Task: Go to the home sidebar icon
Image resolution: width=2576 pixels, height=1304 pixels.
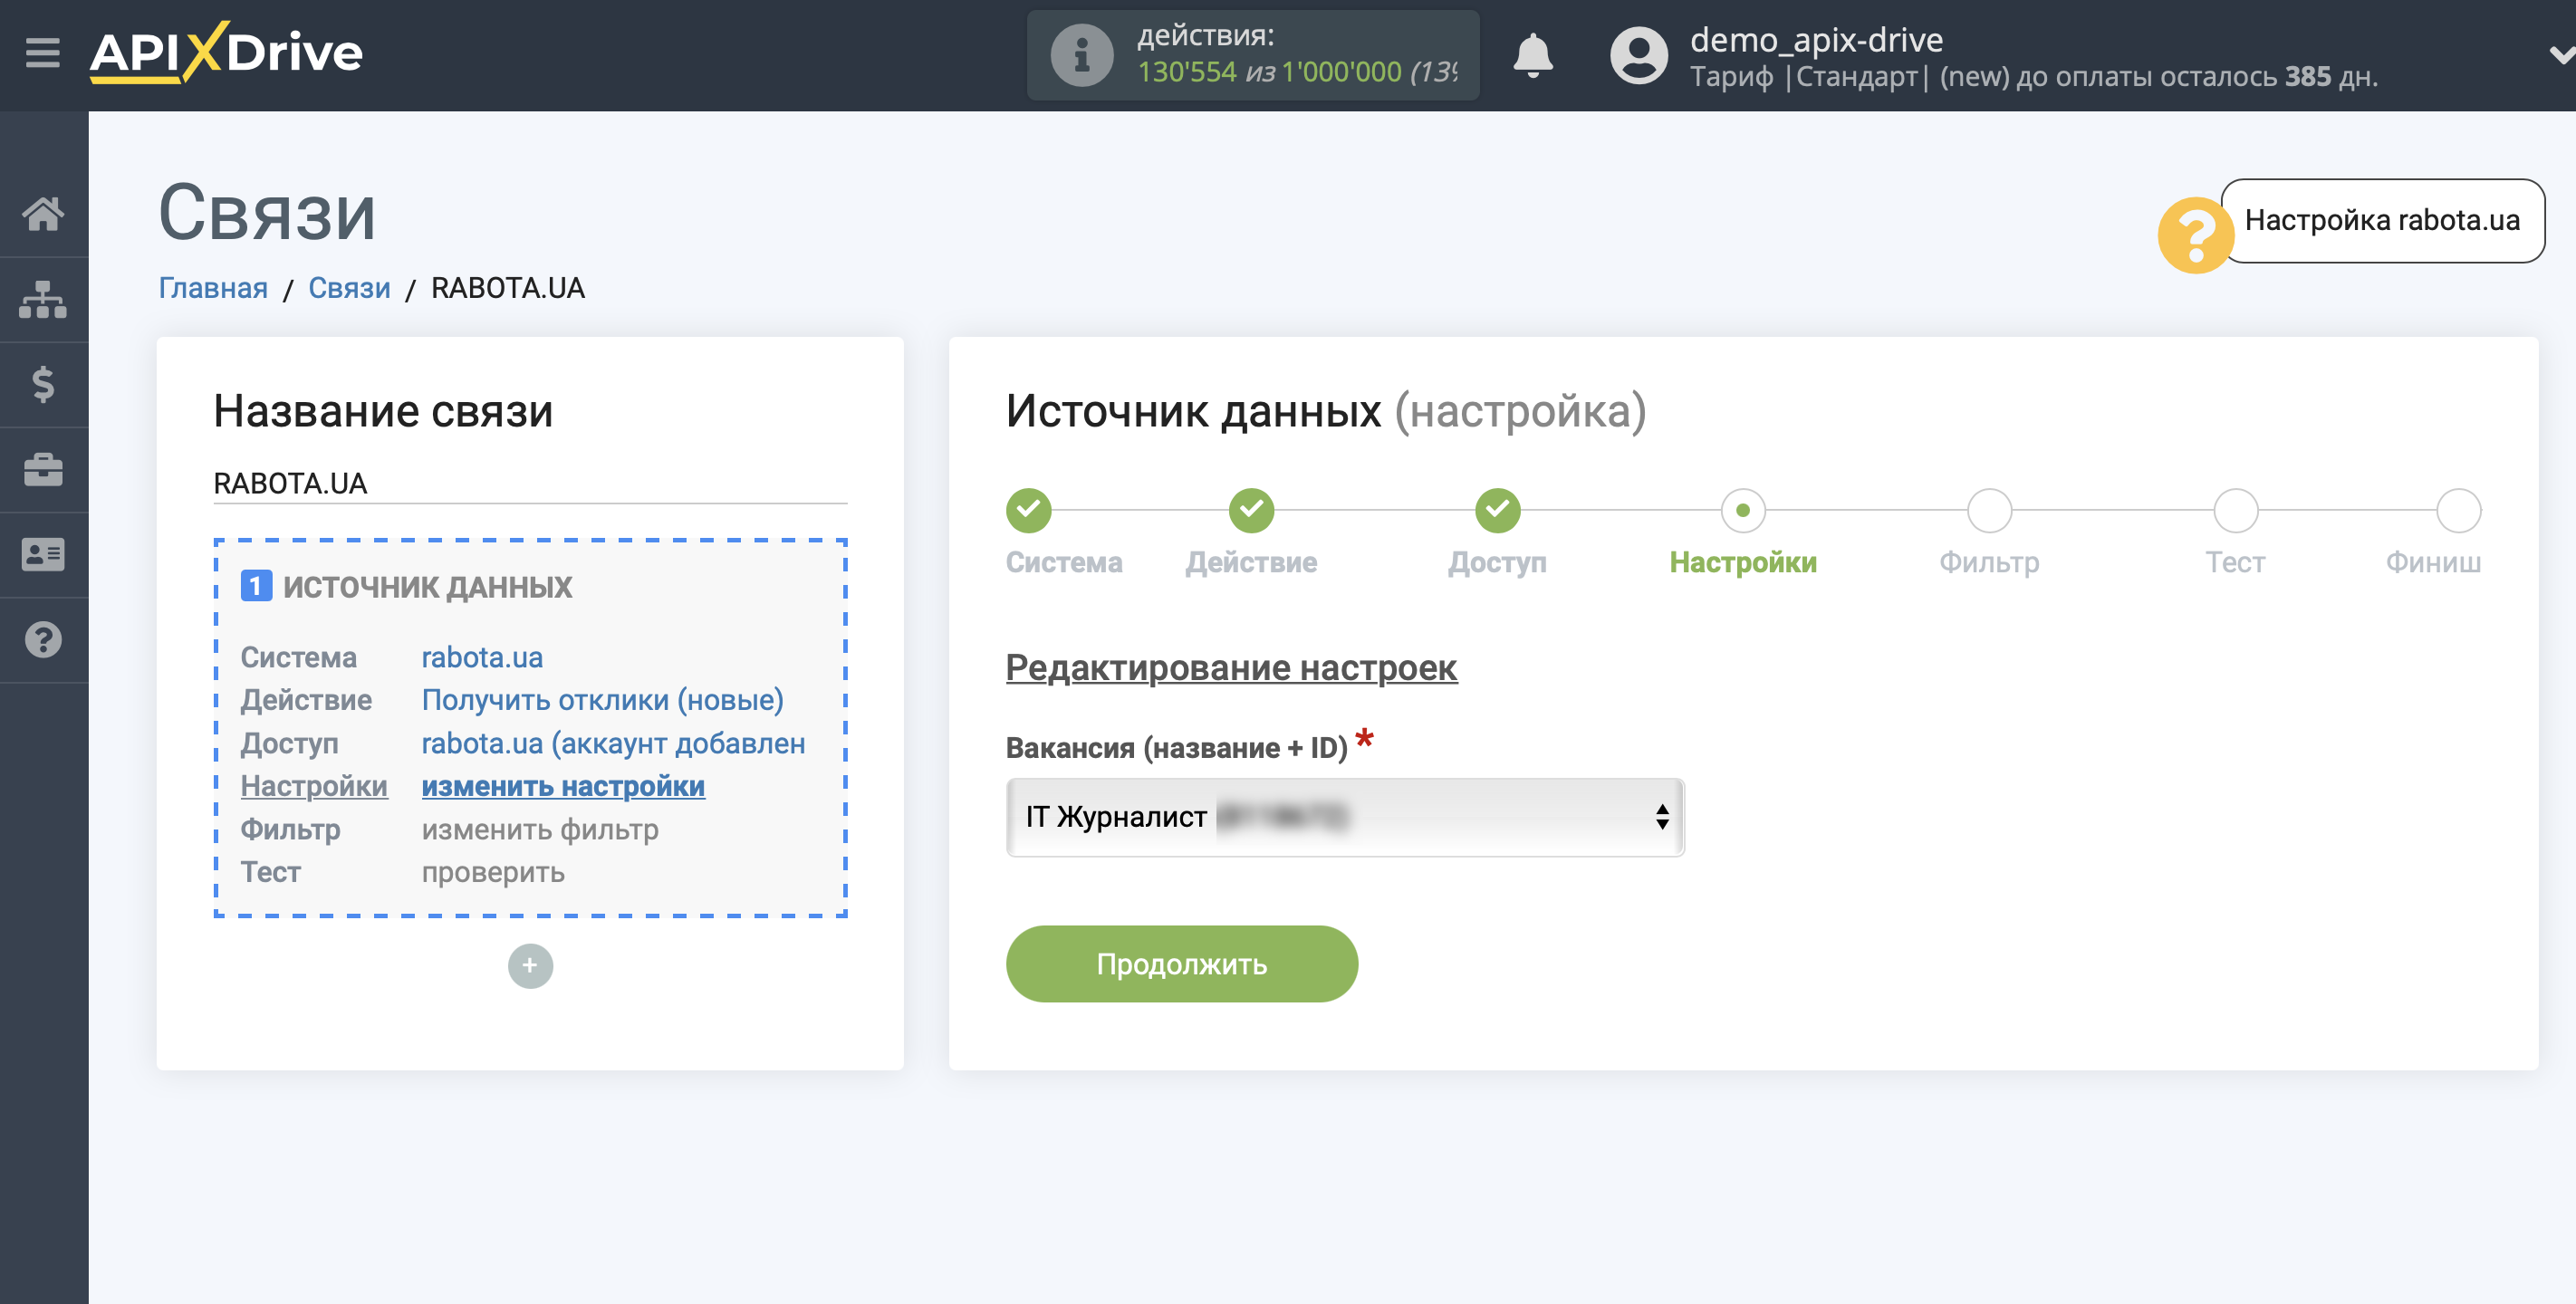Action: [x=43, y=213]
